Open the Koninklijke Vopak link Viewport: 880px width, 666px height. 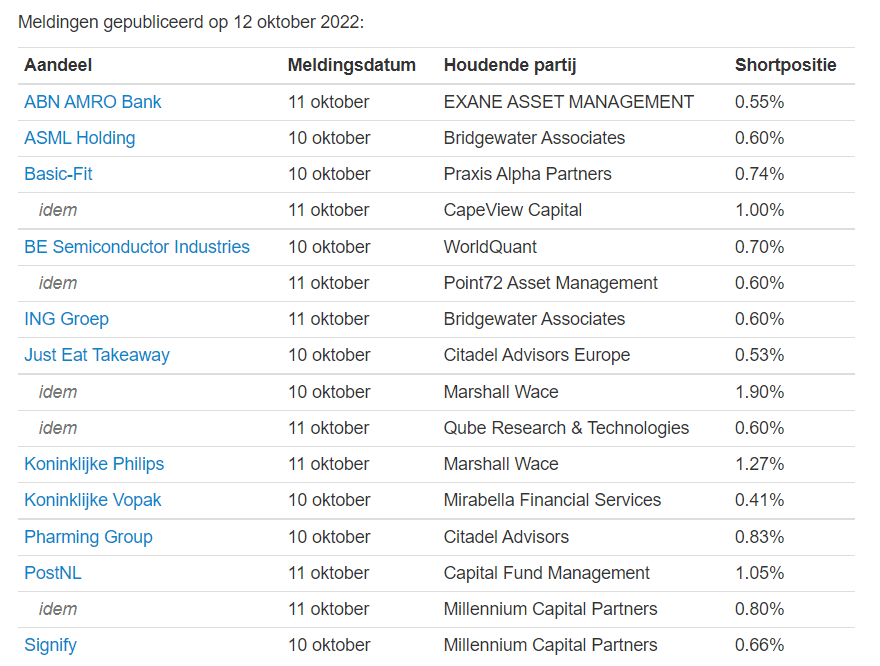point(93,500)
